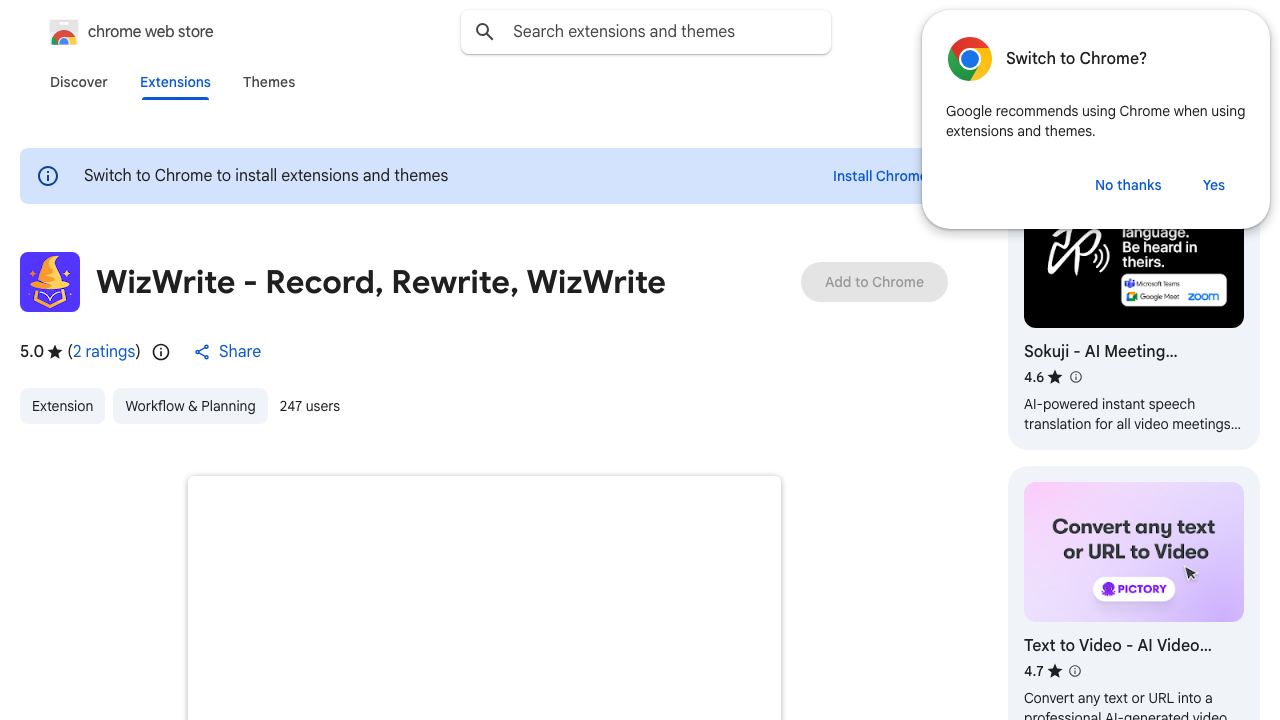This screenshot has width=1280, height=720.
Task: Click the WizWrite wizard hat extension icon
Action: point(50,282)
